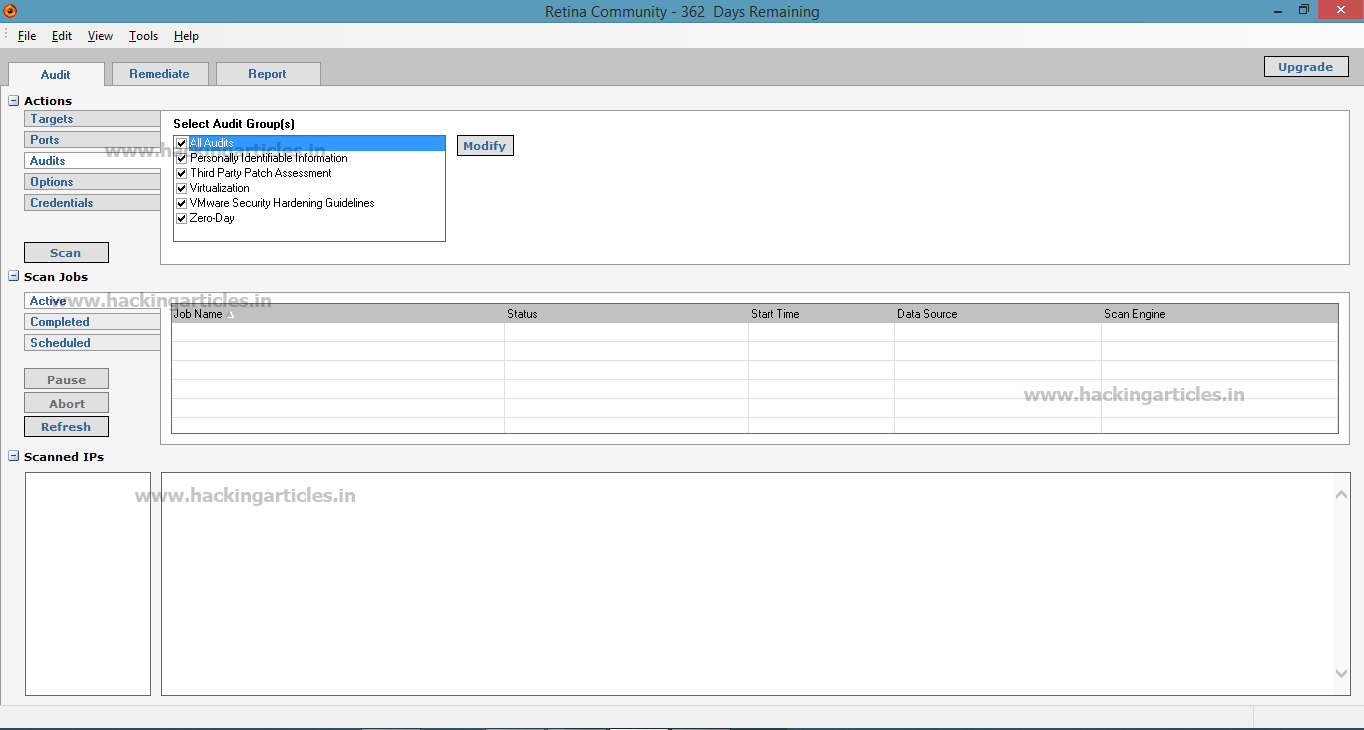
Task: Open the Tools menu
Action: 143,36
